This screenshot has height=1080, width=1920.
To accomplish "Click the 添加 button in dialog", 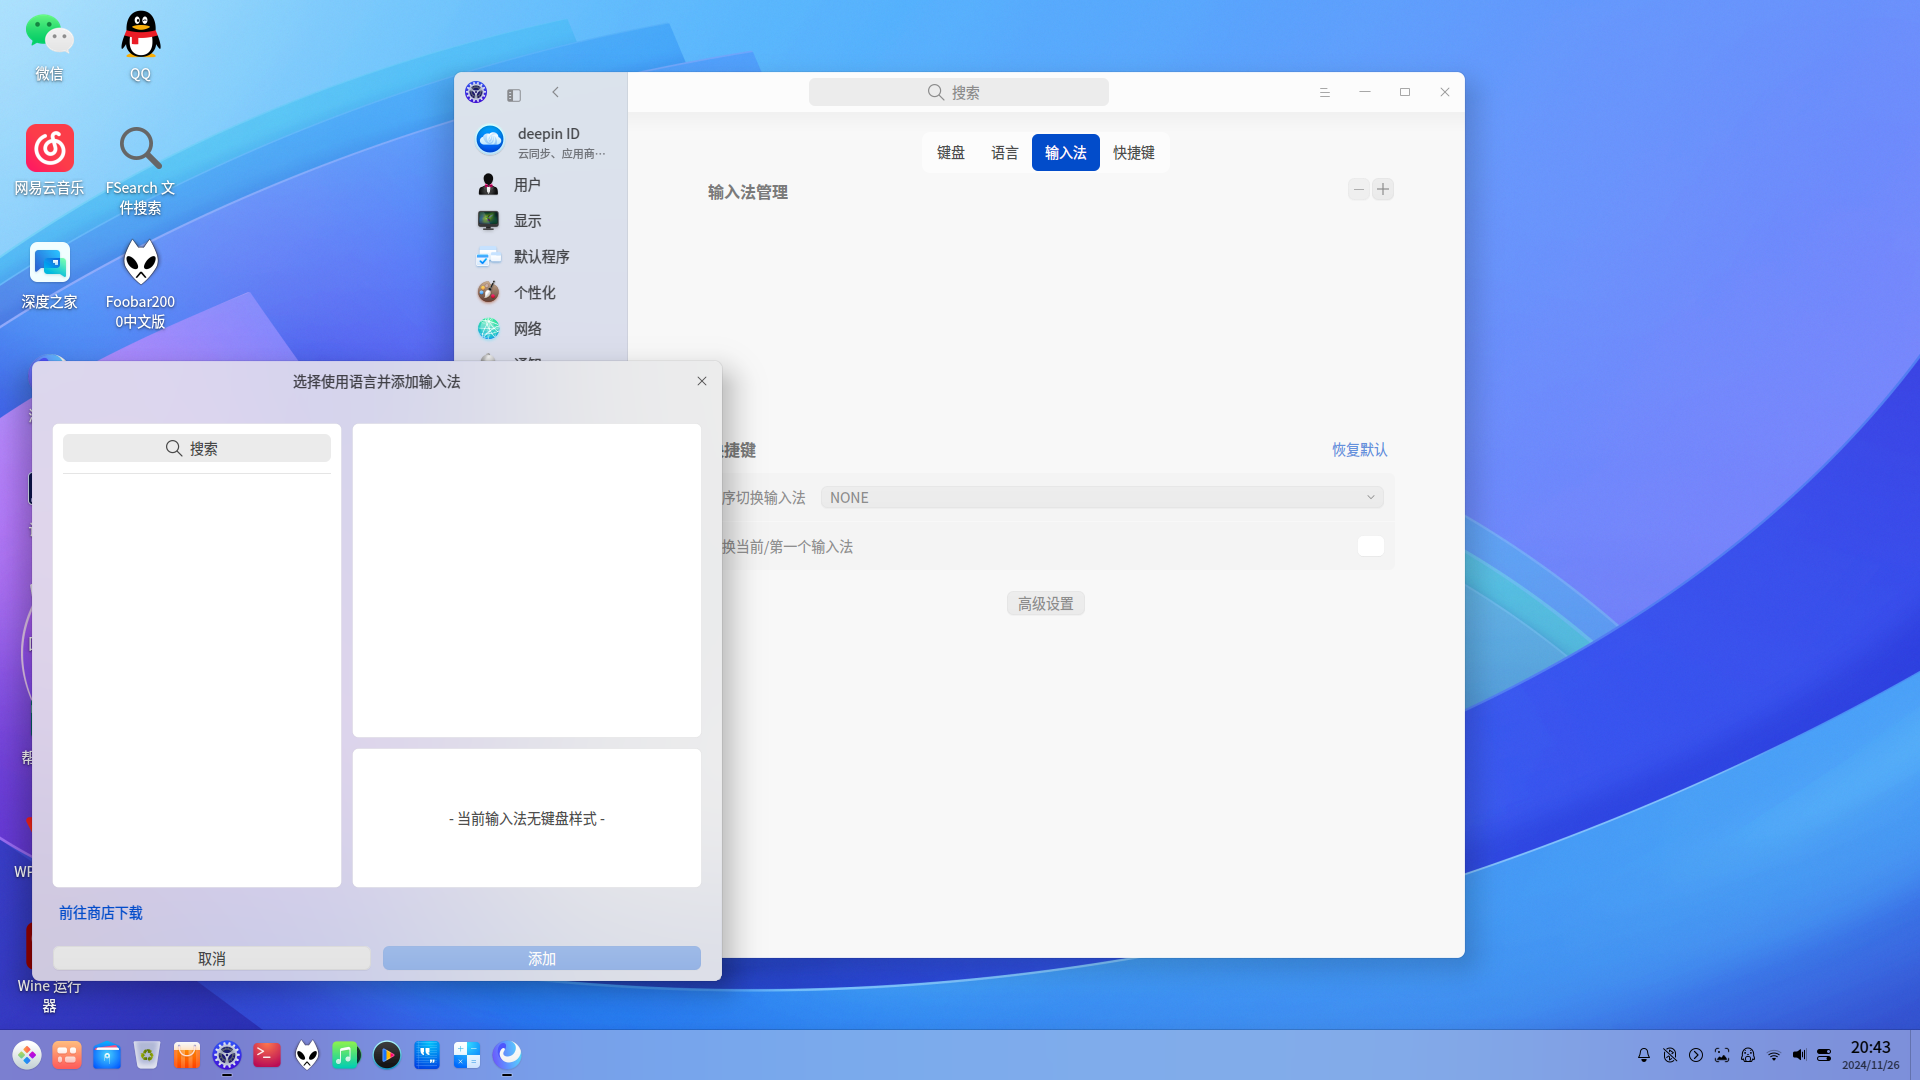I will click(x=542, y=958).
